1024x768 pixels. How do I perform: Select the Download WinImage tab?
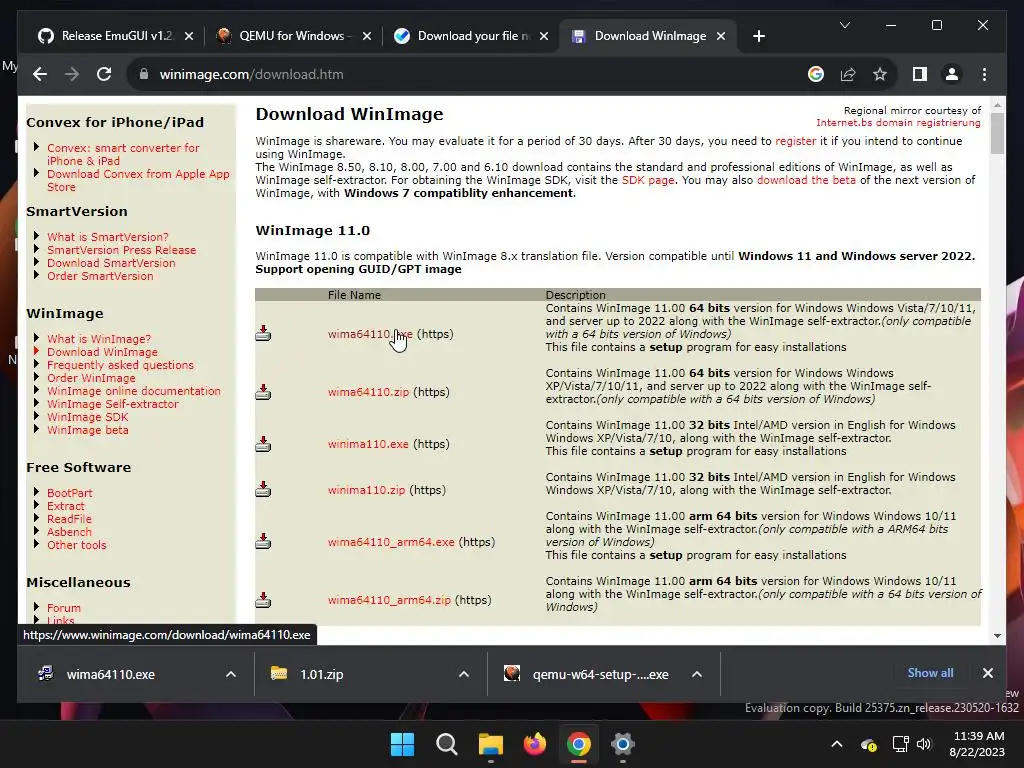click(x=647, y=36)
